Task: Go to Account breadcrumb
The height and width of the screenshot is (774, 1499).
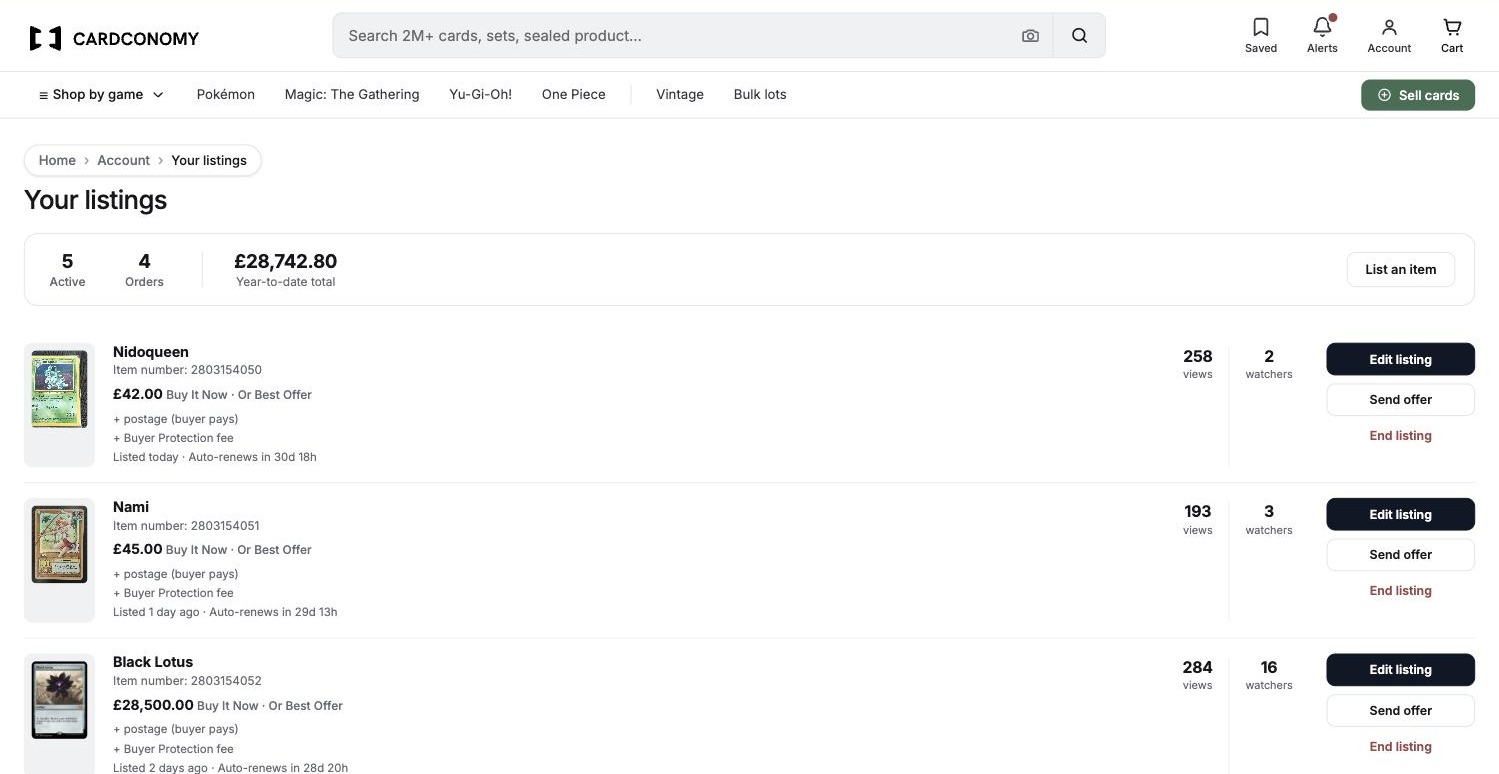Action: pos(123,160)
